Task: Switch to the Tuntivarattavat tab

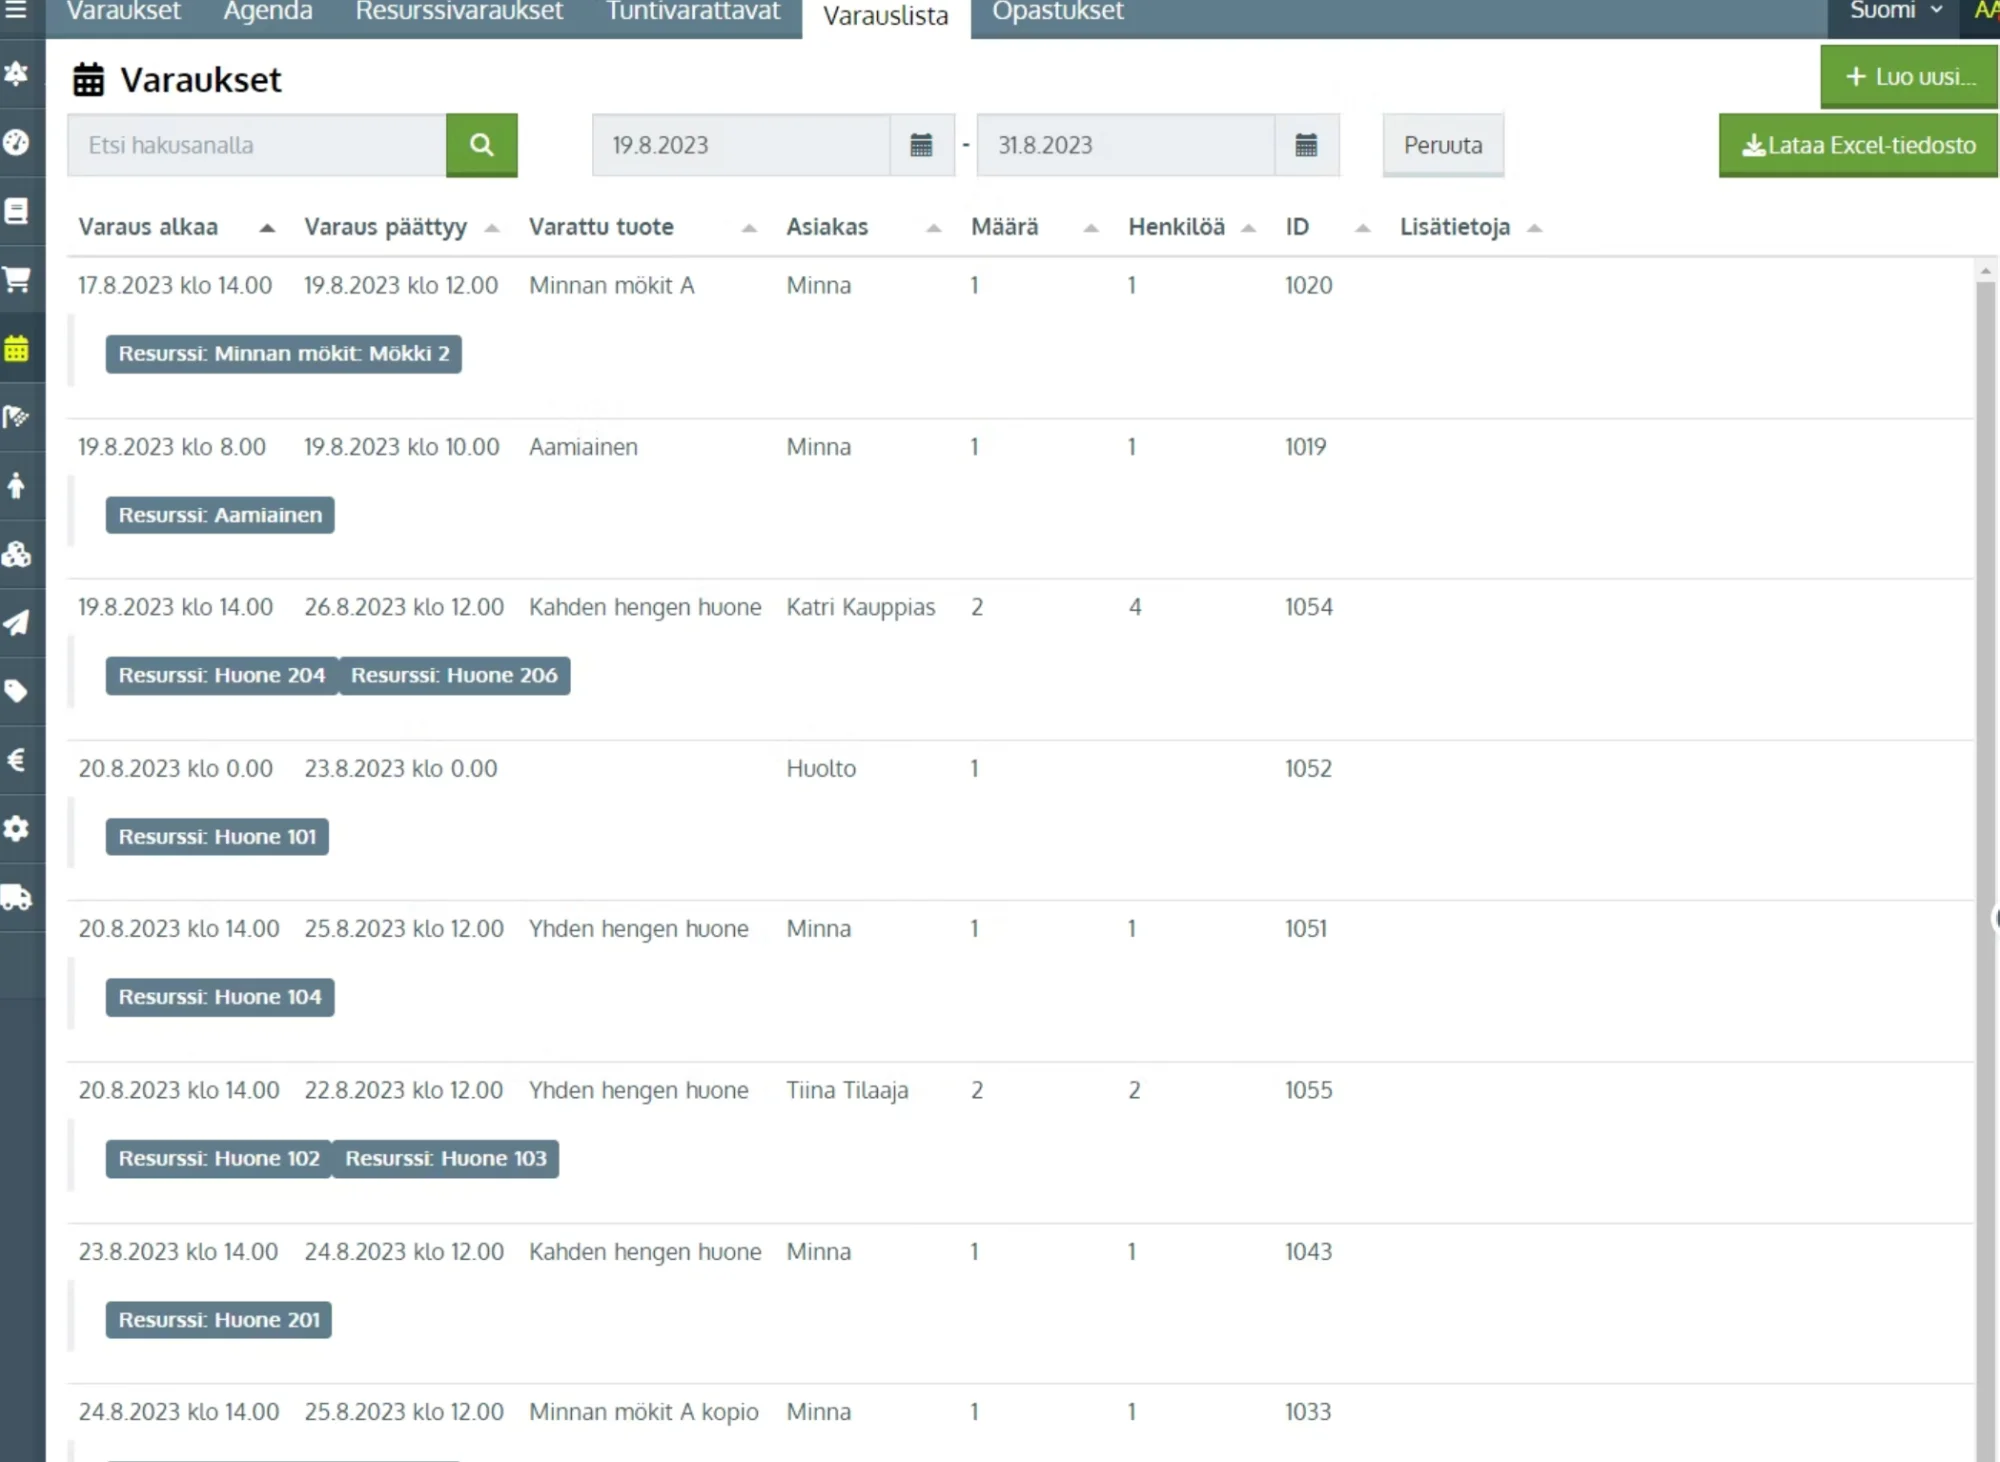Action: 693,11
